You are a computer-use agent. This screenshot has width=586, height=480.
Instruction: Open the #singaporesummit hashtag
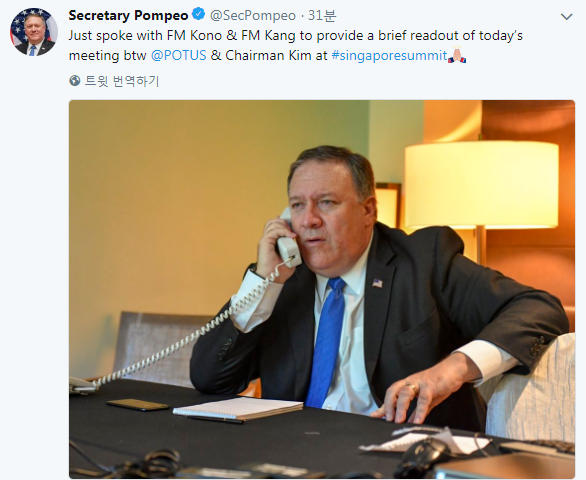coord(389,56)
